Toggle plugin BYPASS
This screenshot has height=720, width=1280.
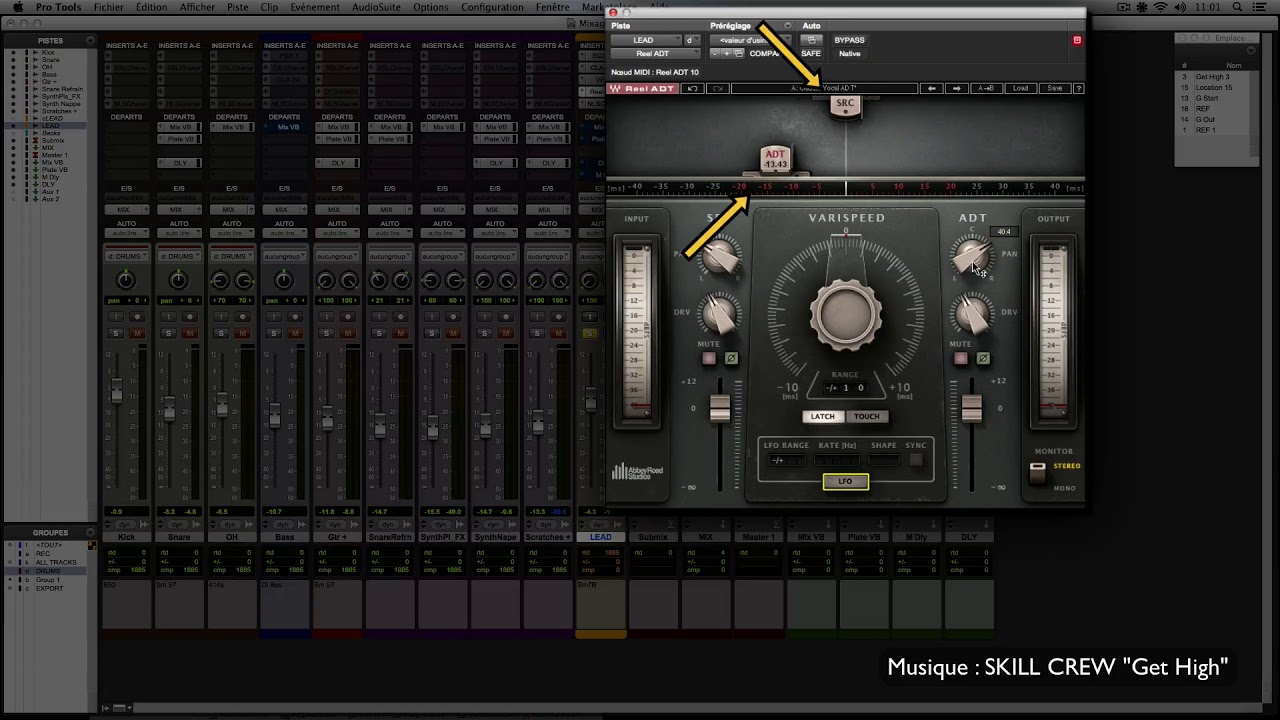coord(849,40)
